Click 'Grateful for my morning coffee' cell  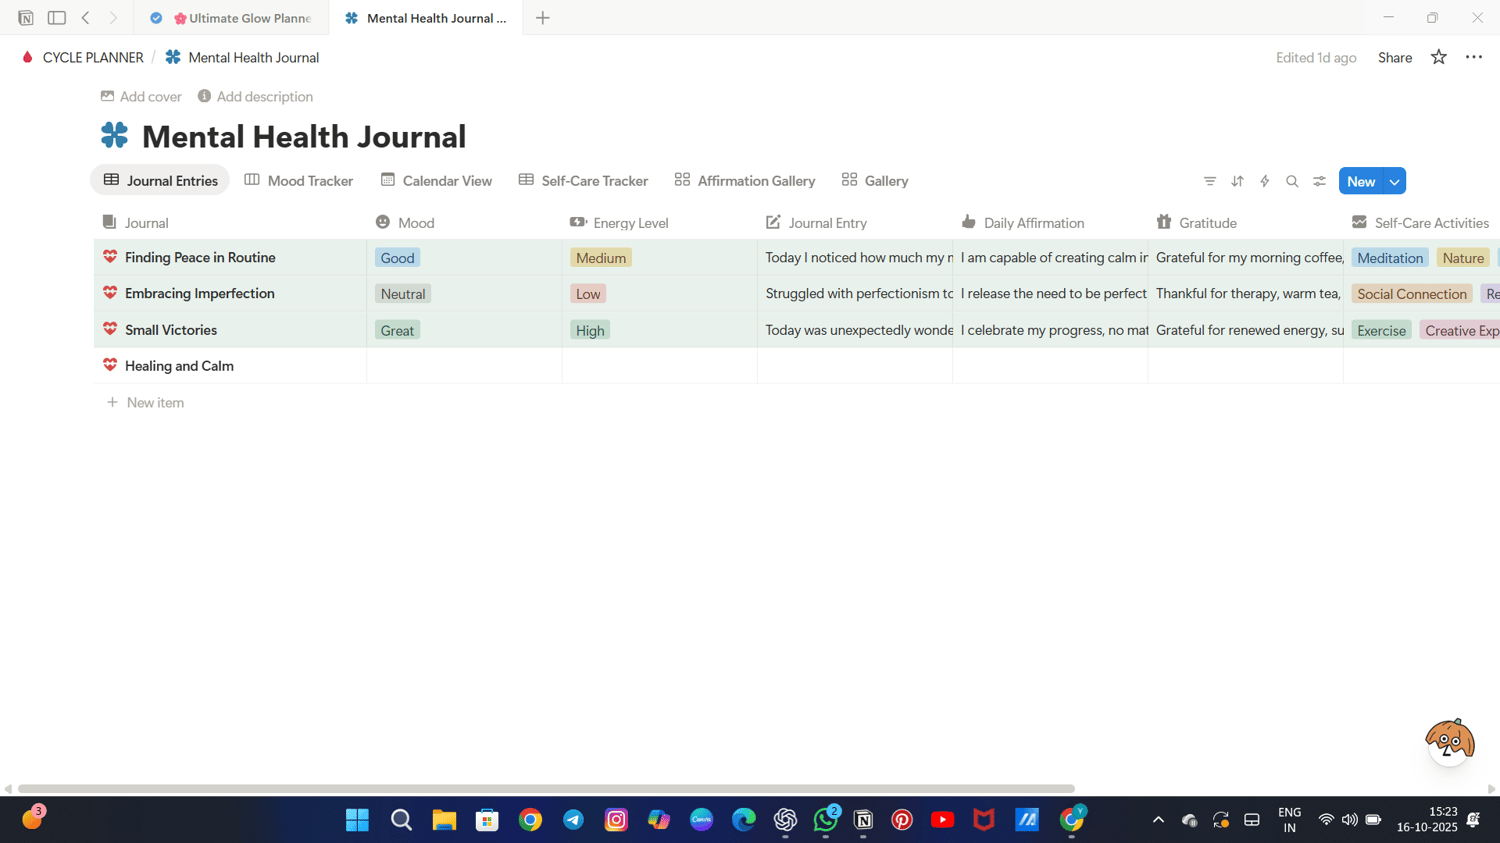click(x=1246, y=257)
